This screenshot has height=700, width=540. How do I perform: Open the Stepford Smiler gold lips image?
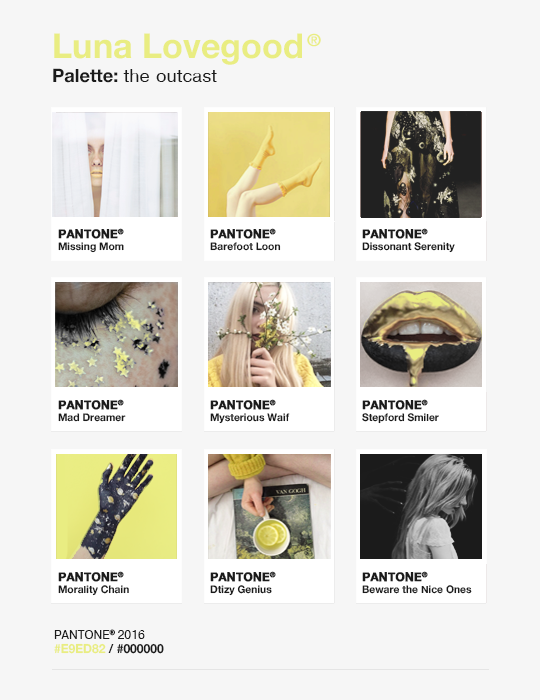421,334
